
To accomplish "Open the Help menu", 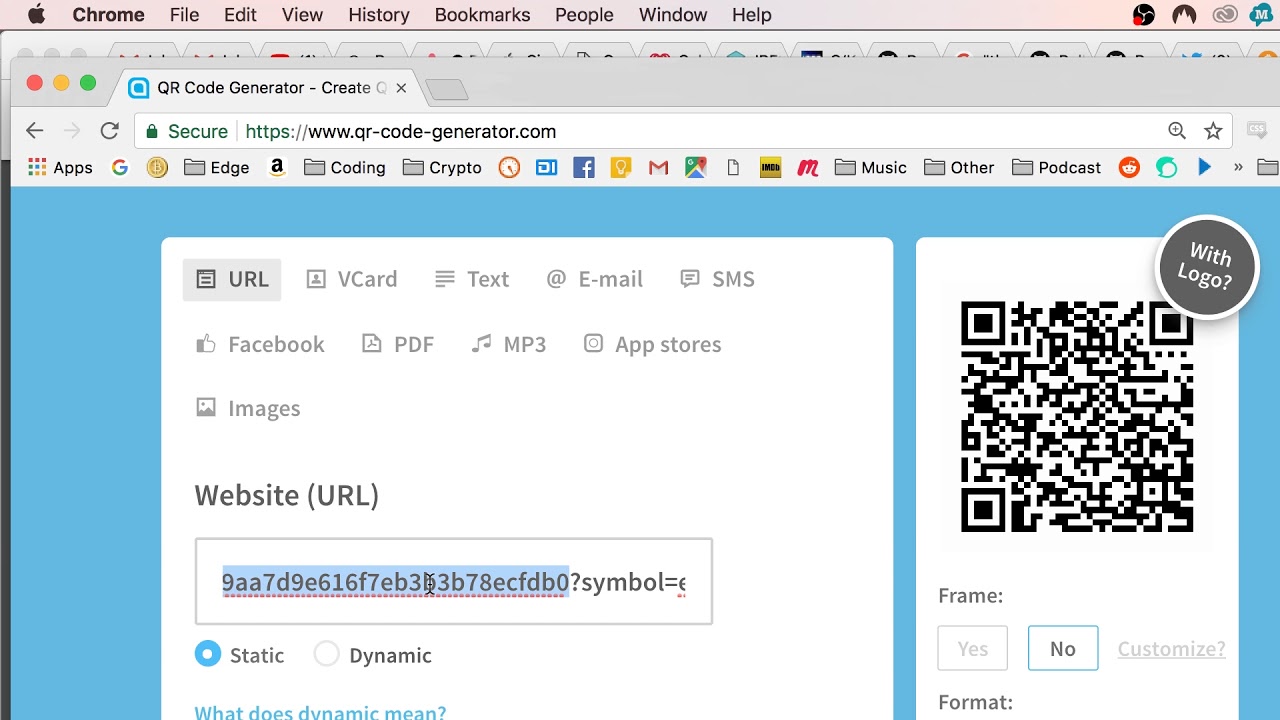I will 752,15.
